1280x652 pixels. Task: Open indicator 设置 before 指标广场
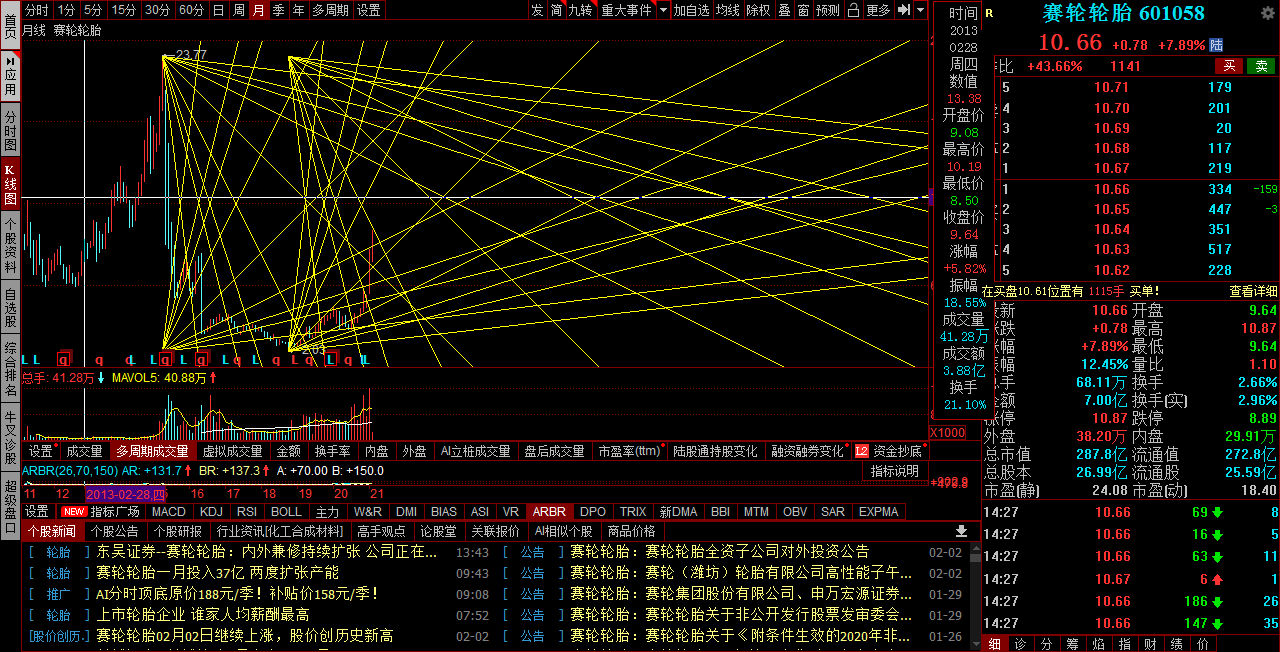(37, 511)
